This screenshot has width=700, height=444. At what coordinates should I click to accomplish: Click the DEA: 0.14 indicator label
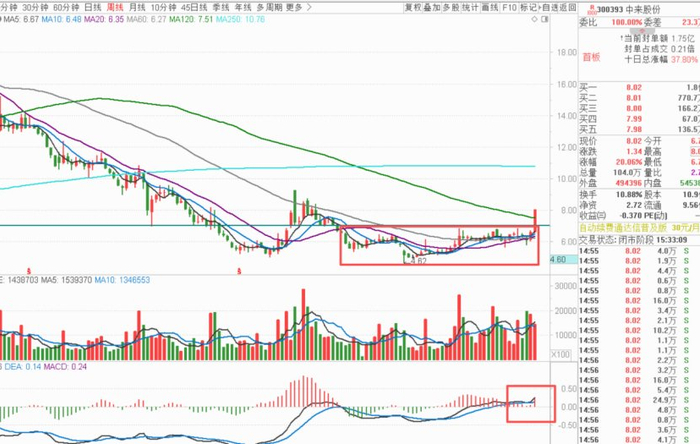(x=22, y=366)
